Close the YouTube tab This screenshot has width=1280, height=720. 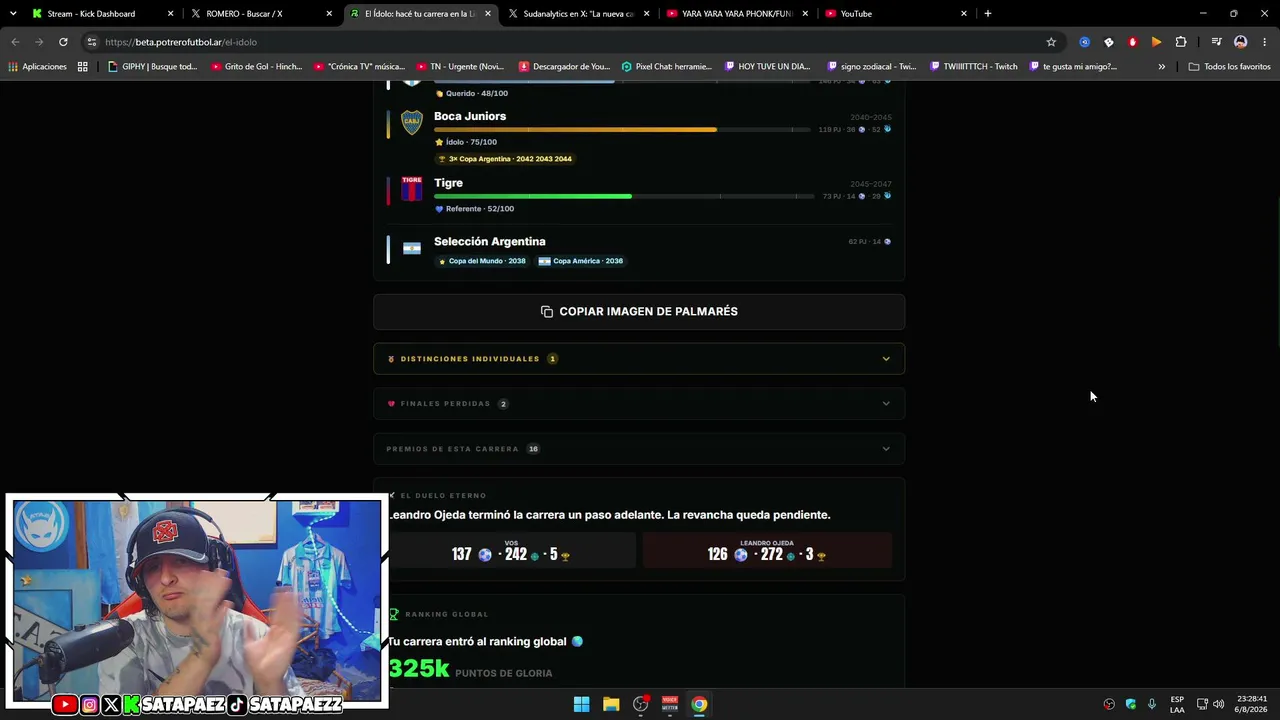click(964, 14)
